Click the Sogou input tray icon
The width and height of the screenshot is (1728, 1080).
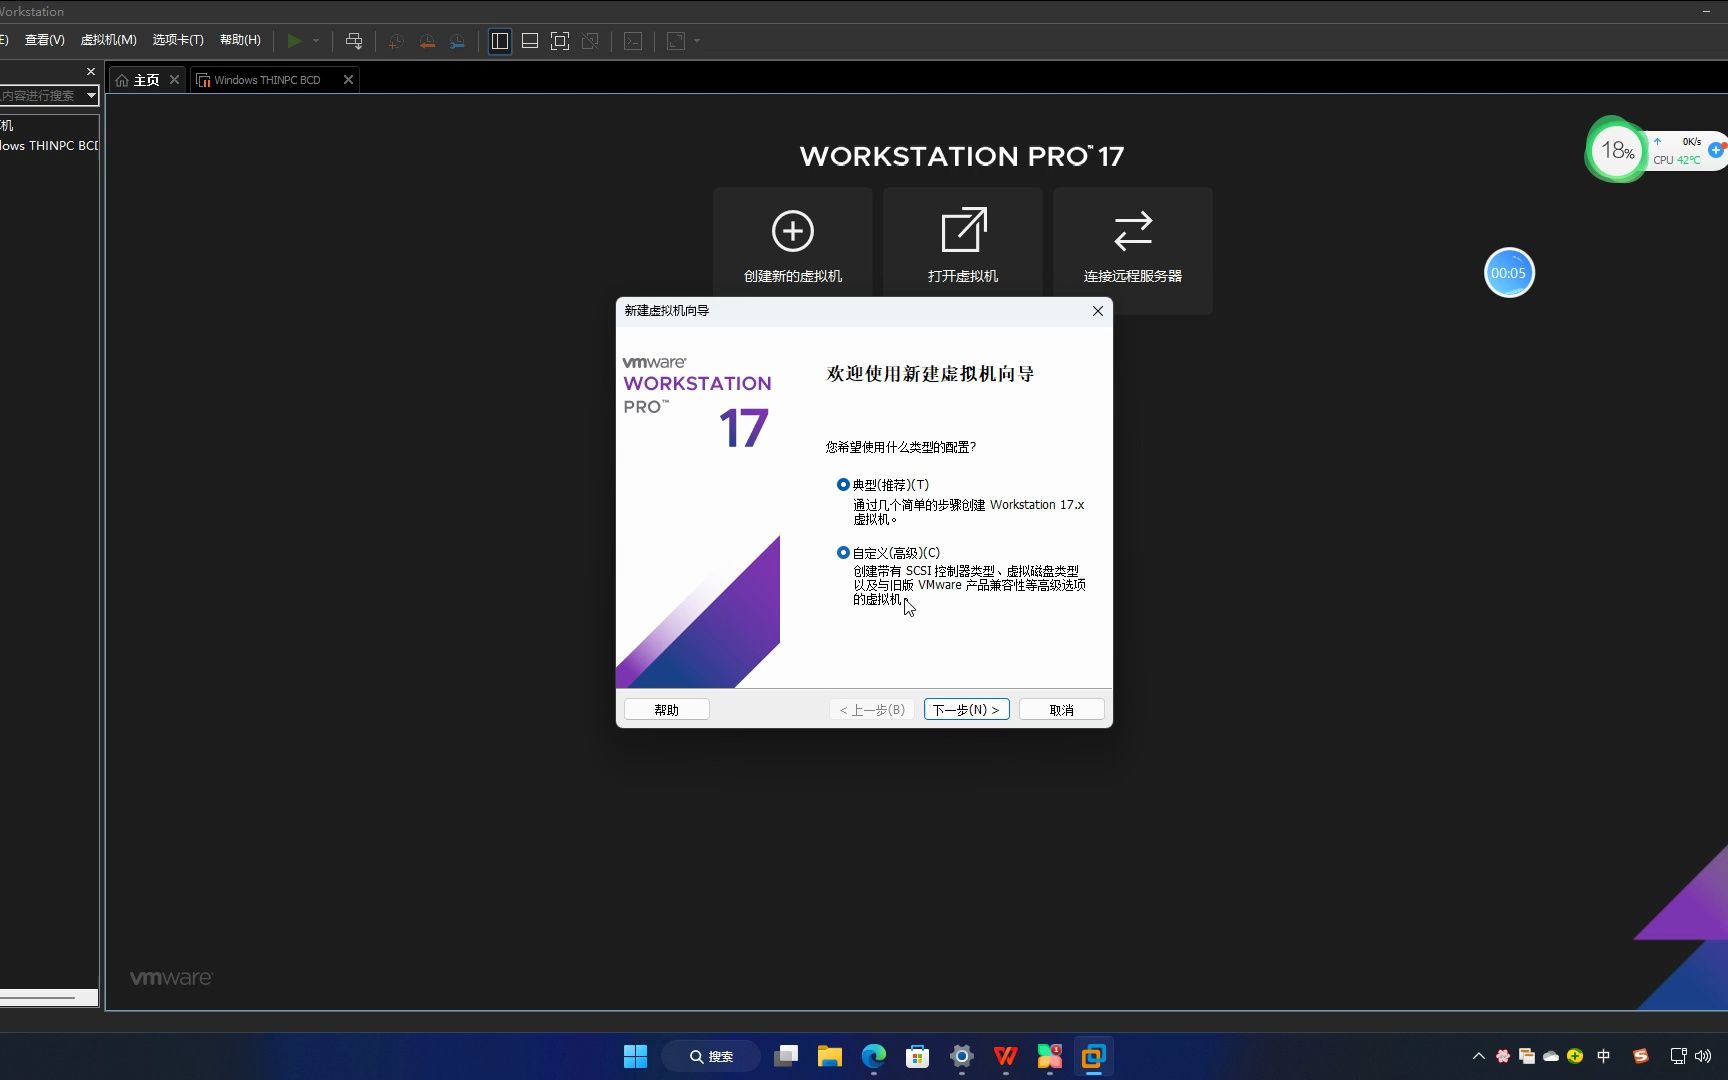pos(1640,1056)
